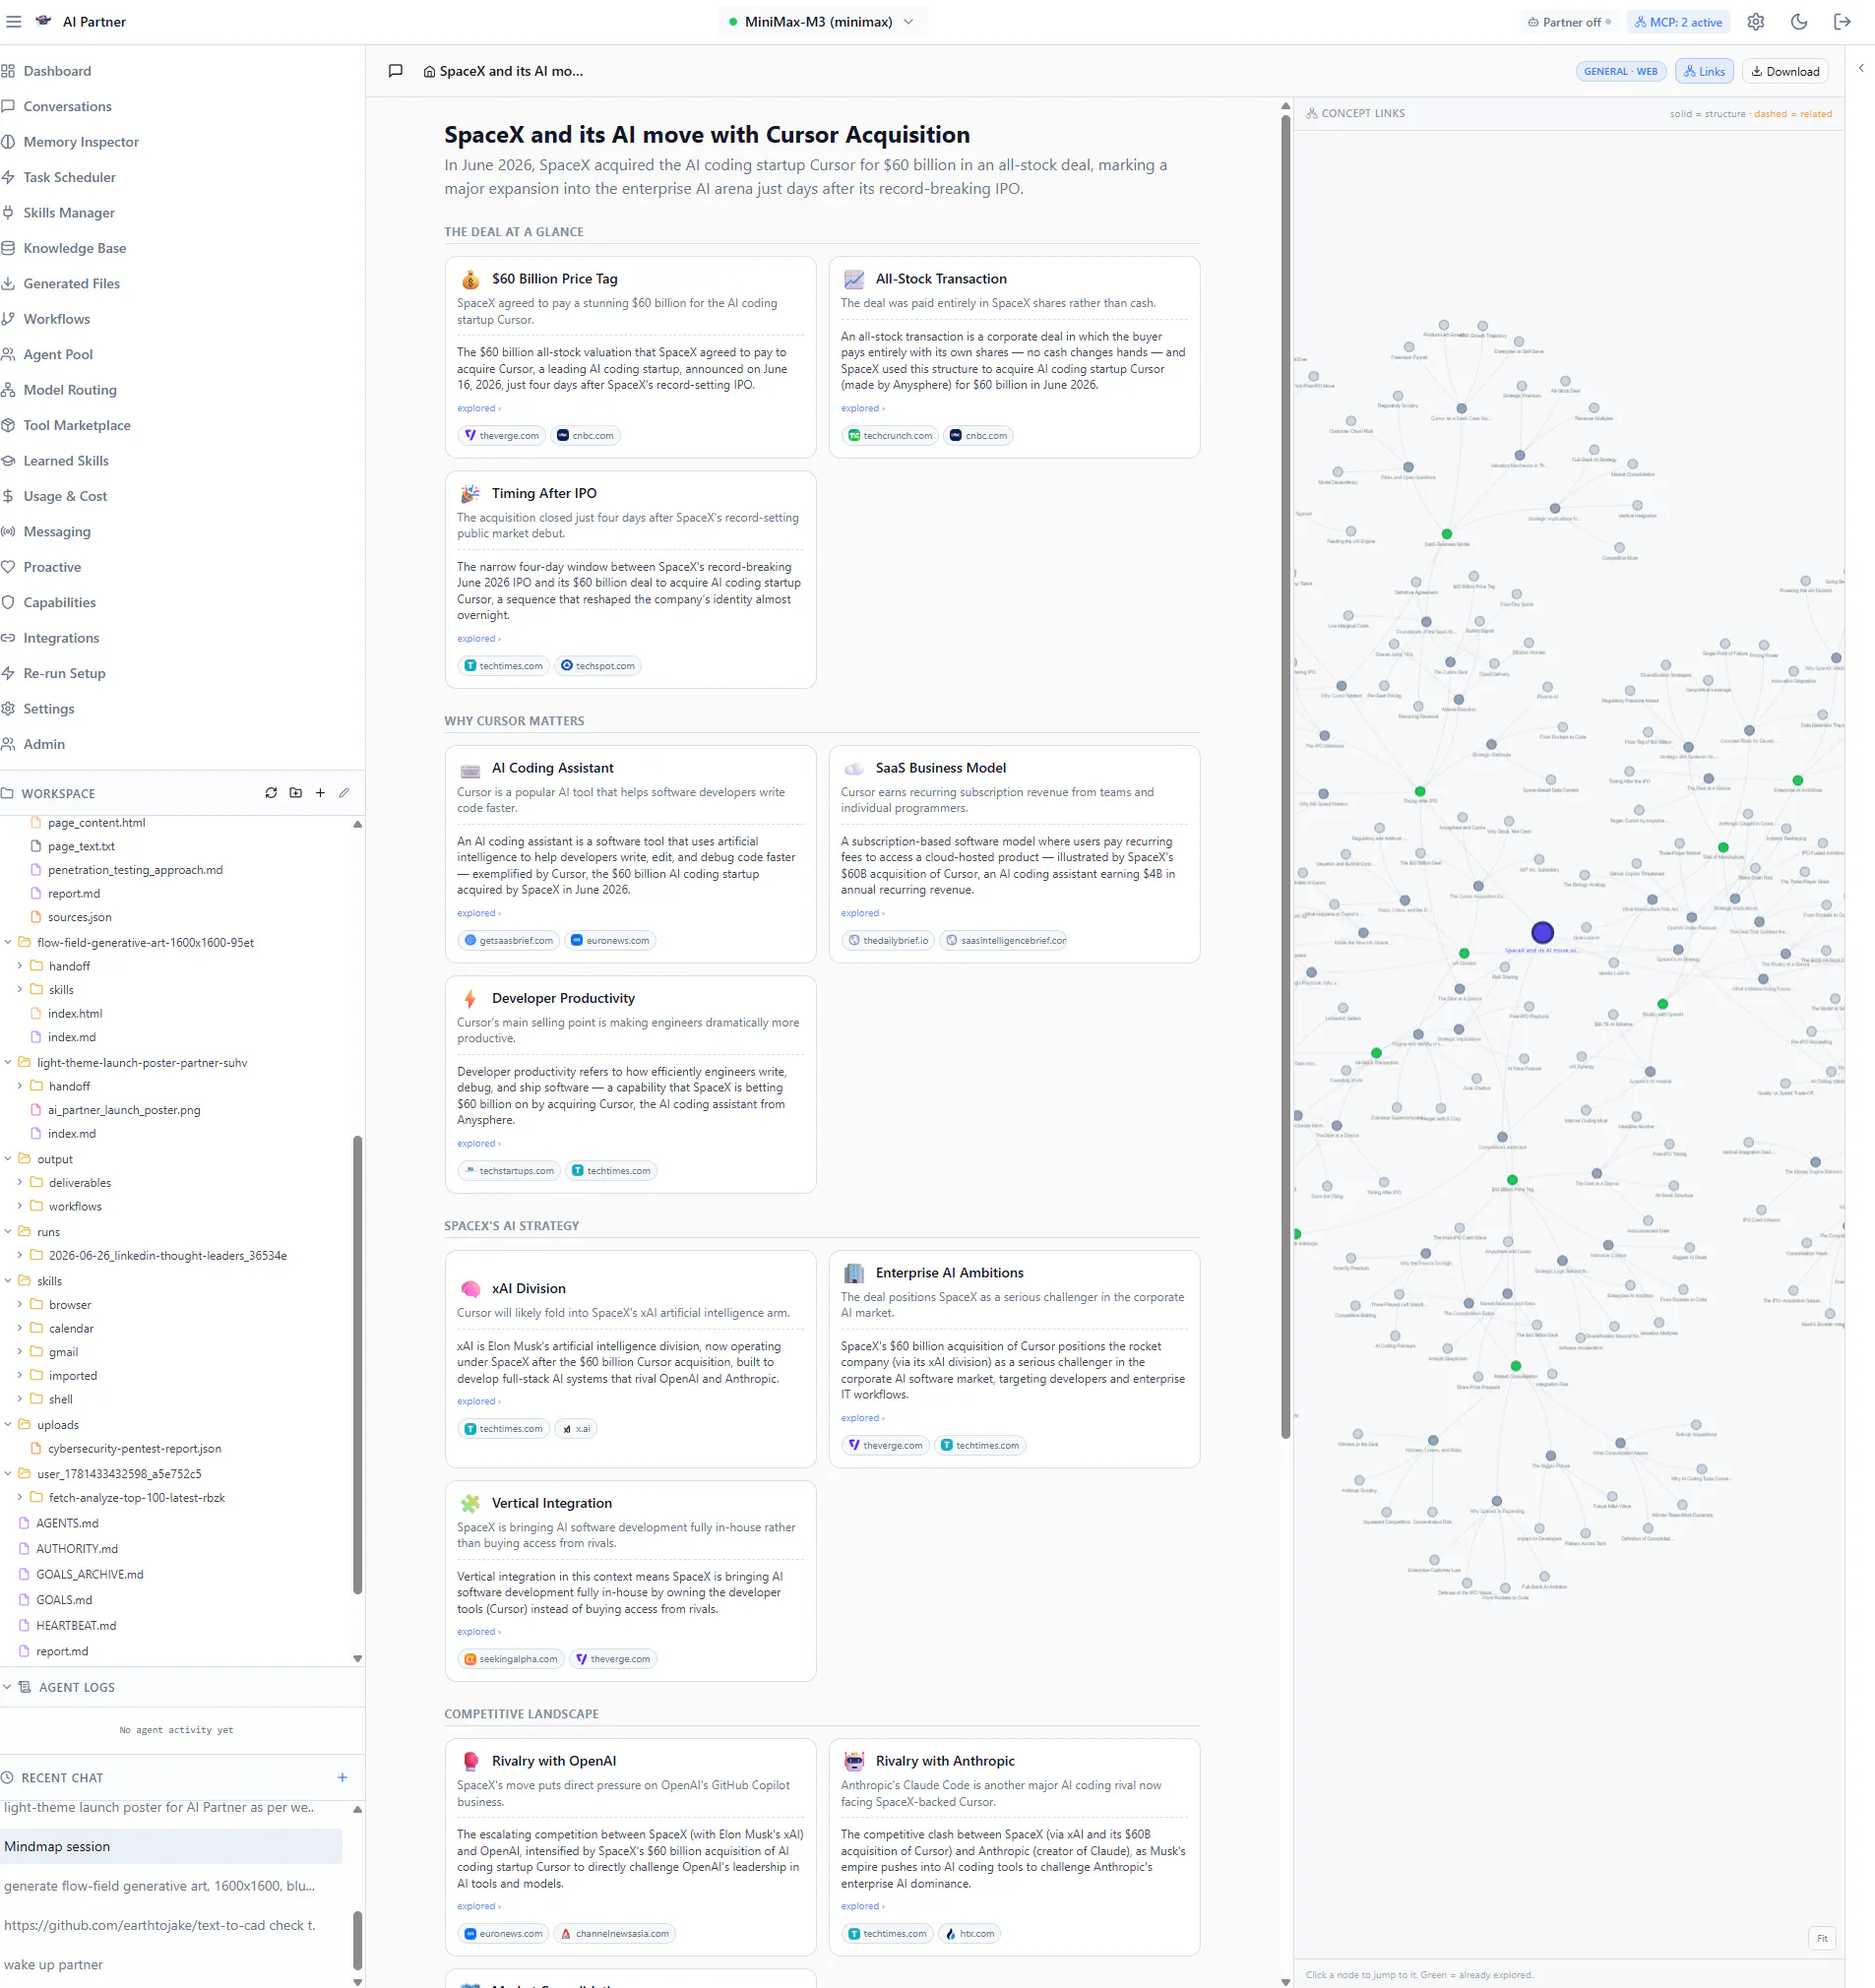Click Workflows branch icon
Viewport: 1875px width, 1988px height.
click(x=8, y=319)
